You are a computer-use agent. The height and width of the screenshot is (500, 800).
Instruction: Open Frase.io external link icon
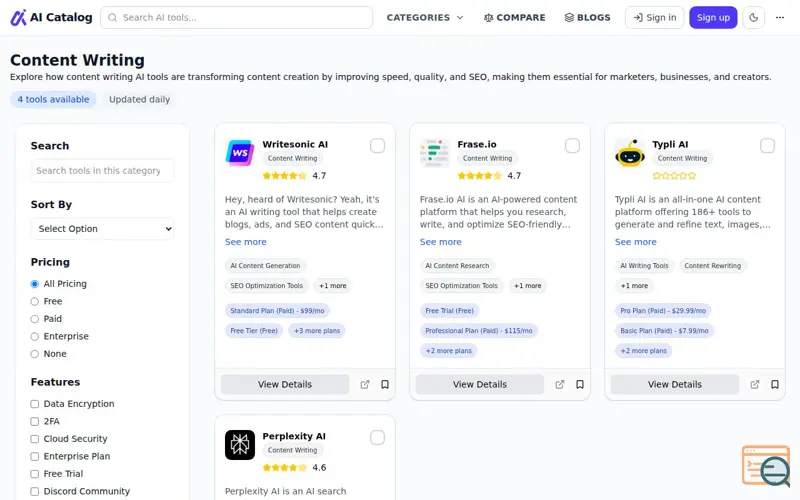(559, 384)
